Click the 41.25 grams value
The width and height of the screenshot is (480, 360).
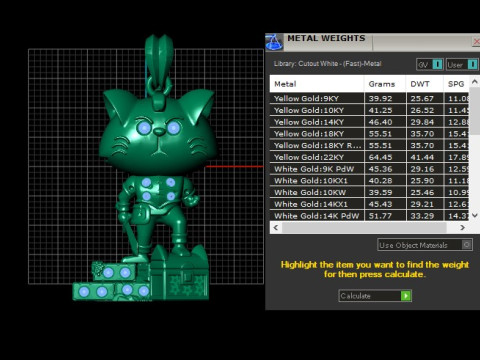coord(380,110)
